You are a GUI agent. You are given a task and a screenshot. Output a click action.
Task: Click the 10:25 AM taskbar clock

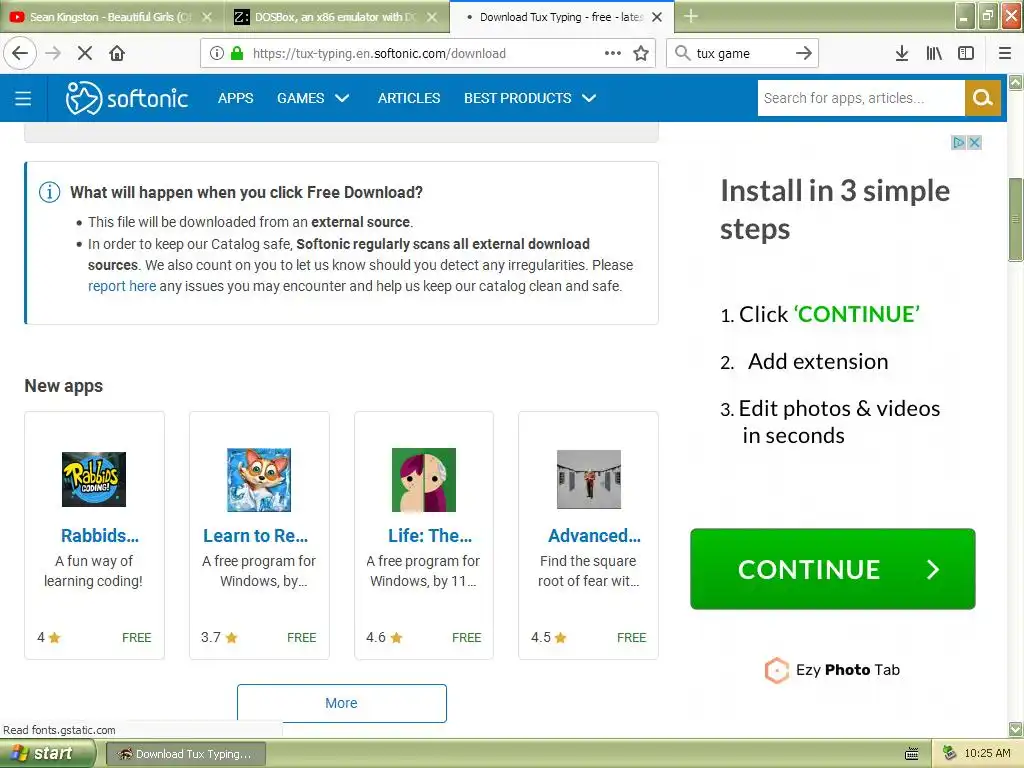pos(987,754)
